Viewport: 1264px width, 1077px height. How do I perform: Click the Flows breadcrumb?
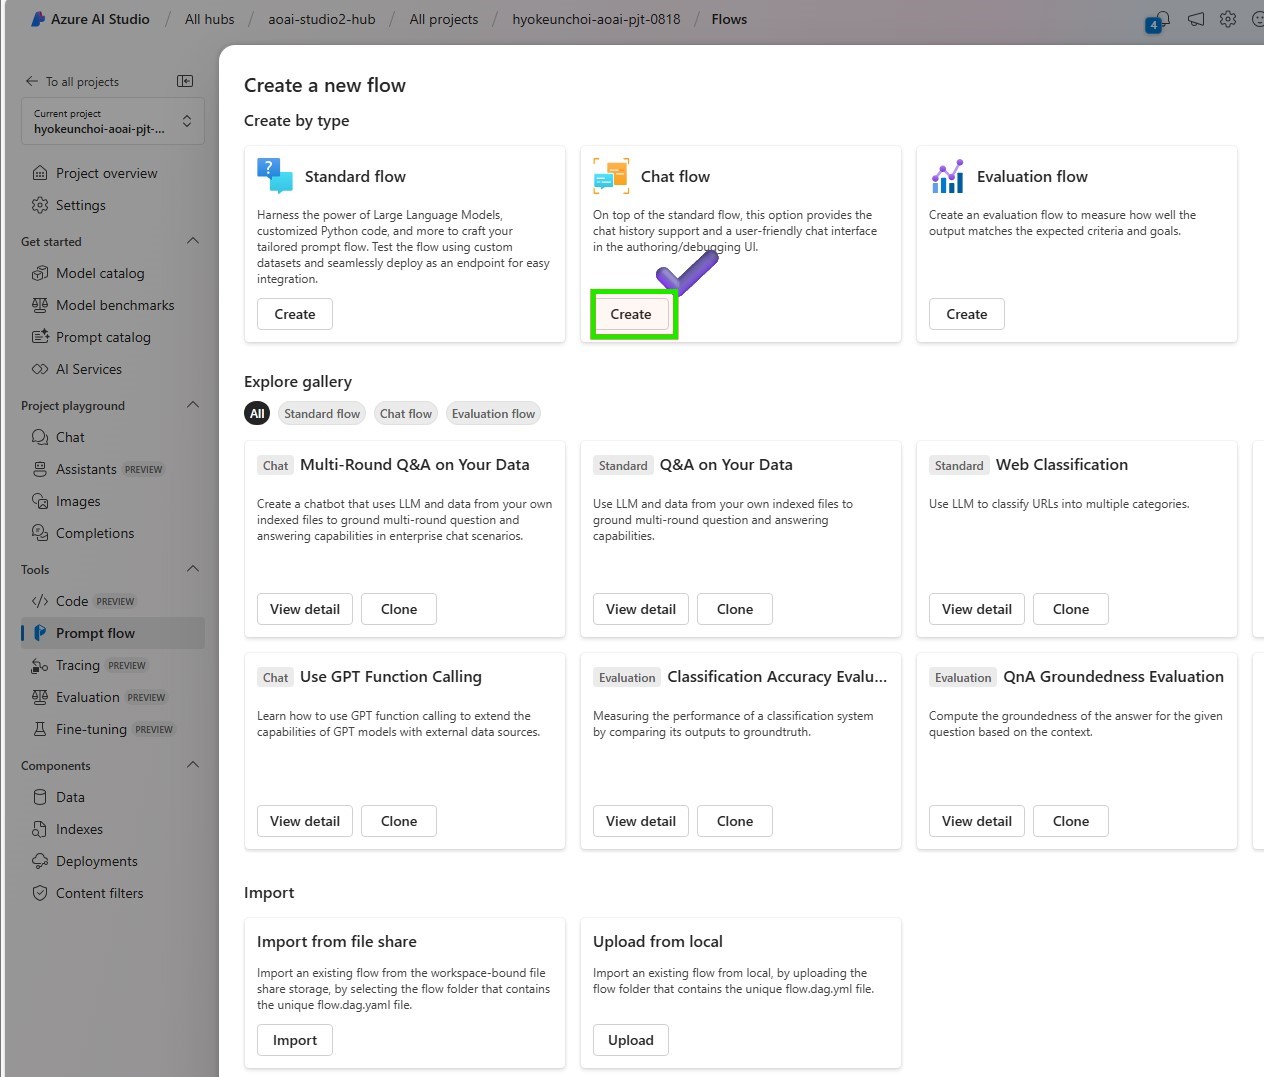pos(729,19)
